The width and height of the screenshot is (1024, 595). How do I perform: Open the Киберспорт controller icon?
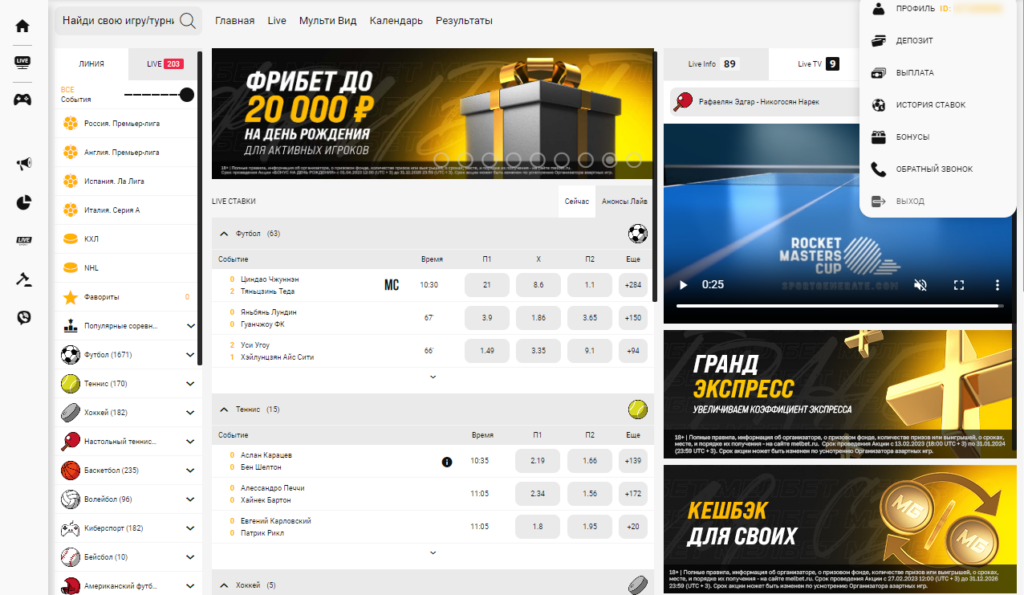tap(71, 528)
